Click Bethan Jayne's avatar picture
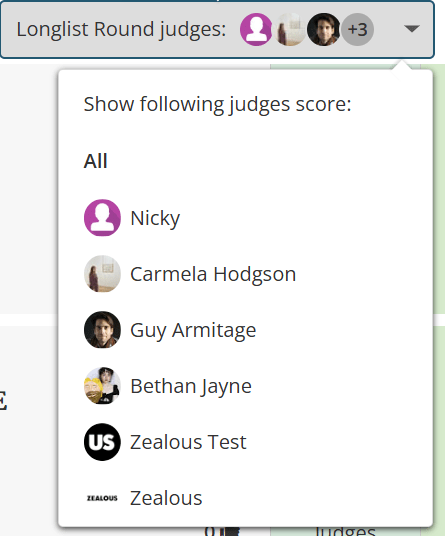 point(102,386)
